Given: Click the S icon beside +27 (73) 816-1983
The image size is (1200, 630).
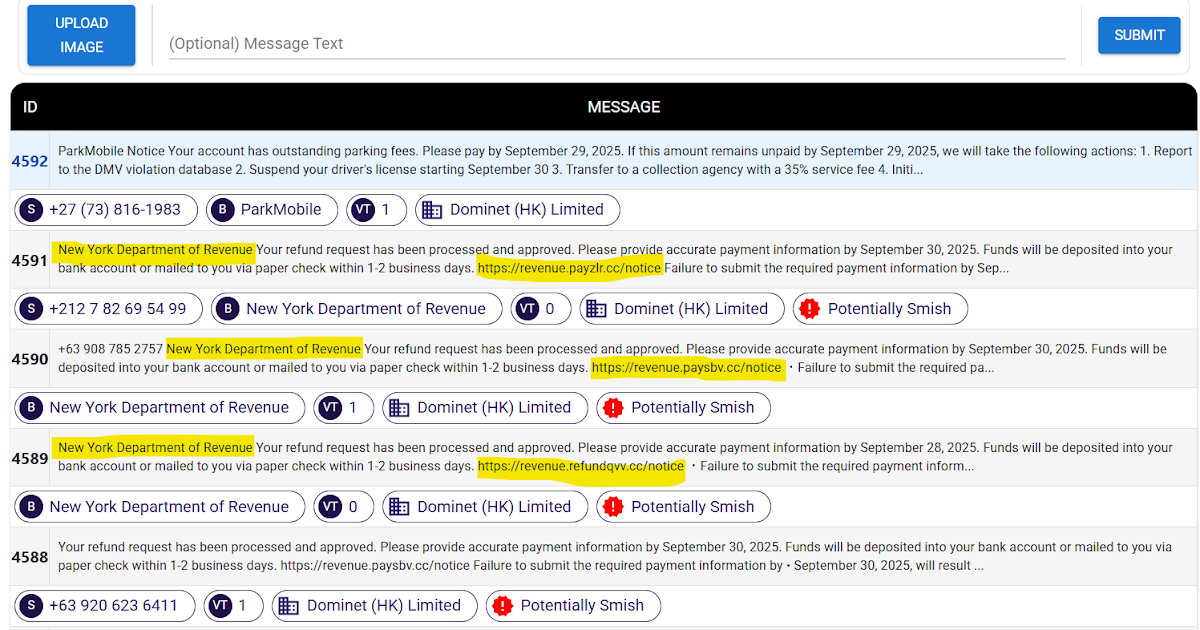Looking at the screenshot, I should coord(31,210).
